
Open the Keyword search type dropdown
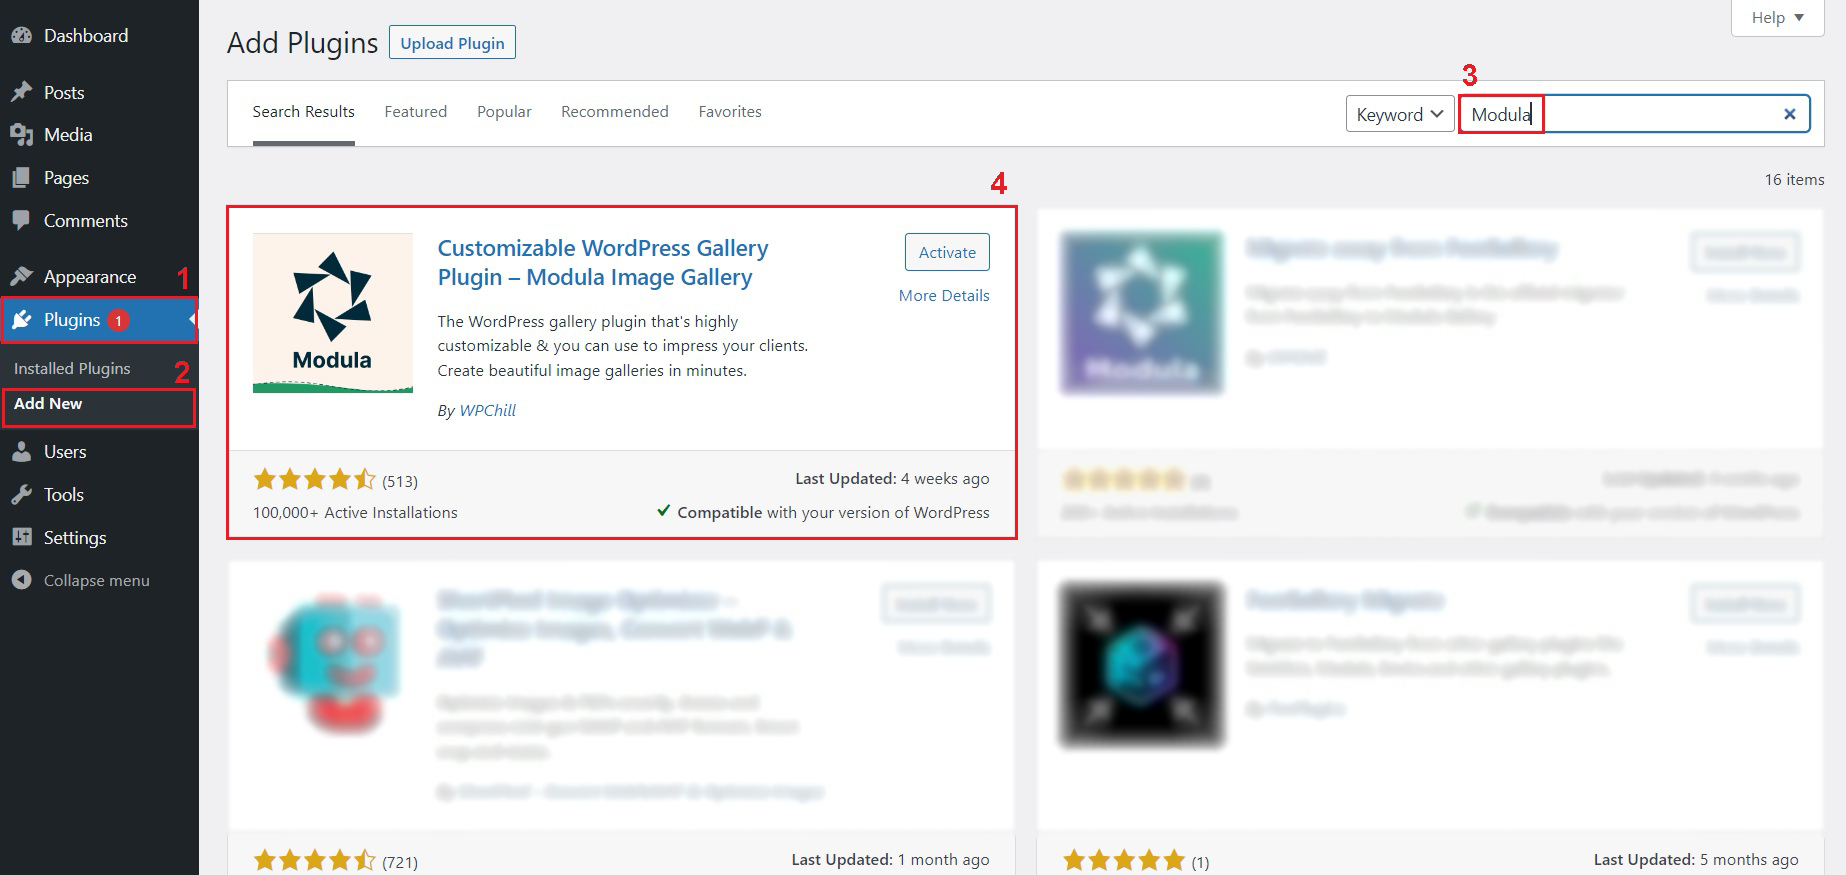pos(1399,114)
